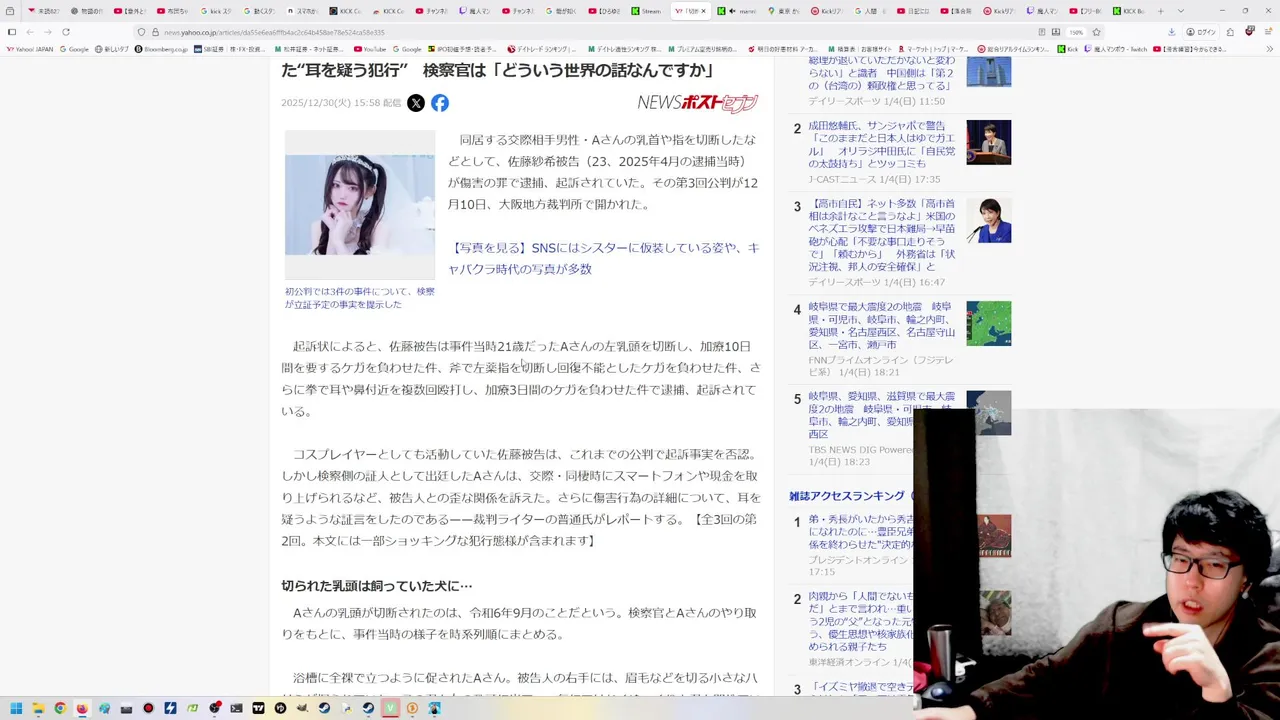Open ranking item 5 岐阜県、愛知県、滋賀県 headline
Image resolution: width=1280 pixels, height=720 pixels.
pyautogui.click(x=882, y=415)
